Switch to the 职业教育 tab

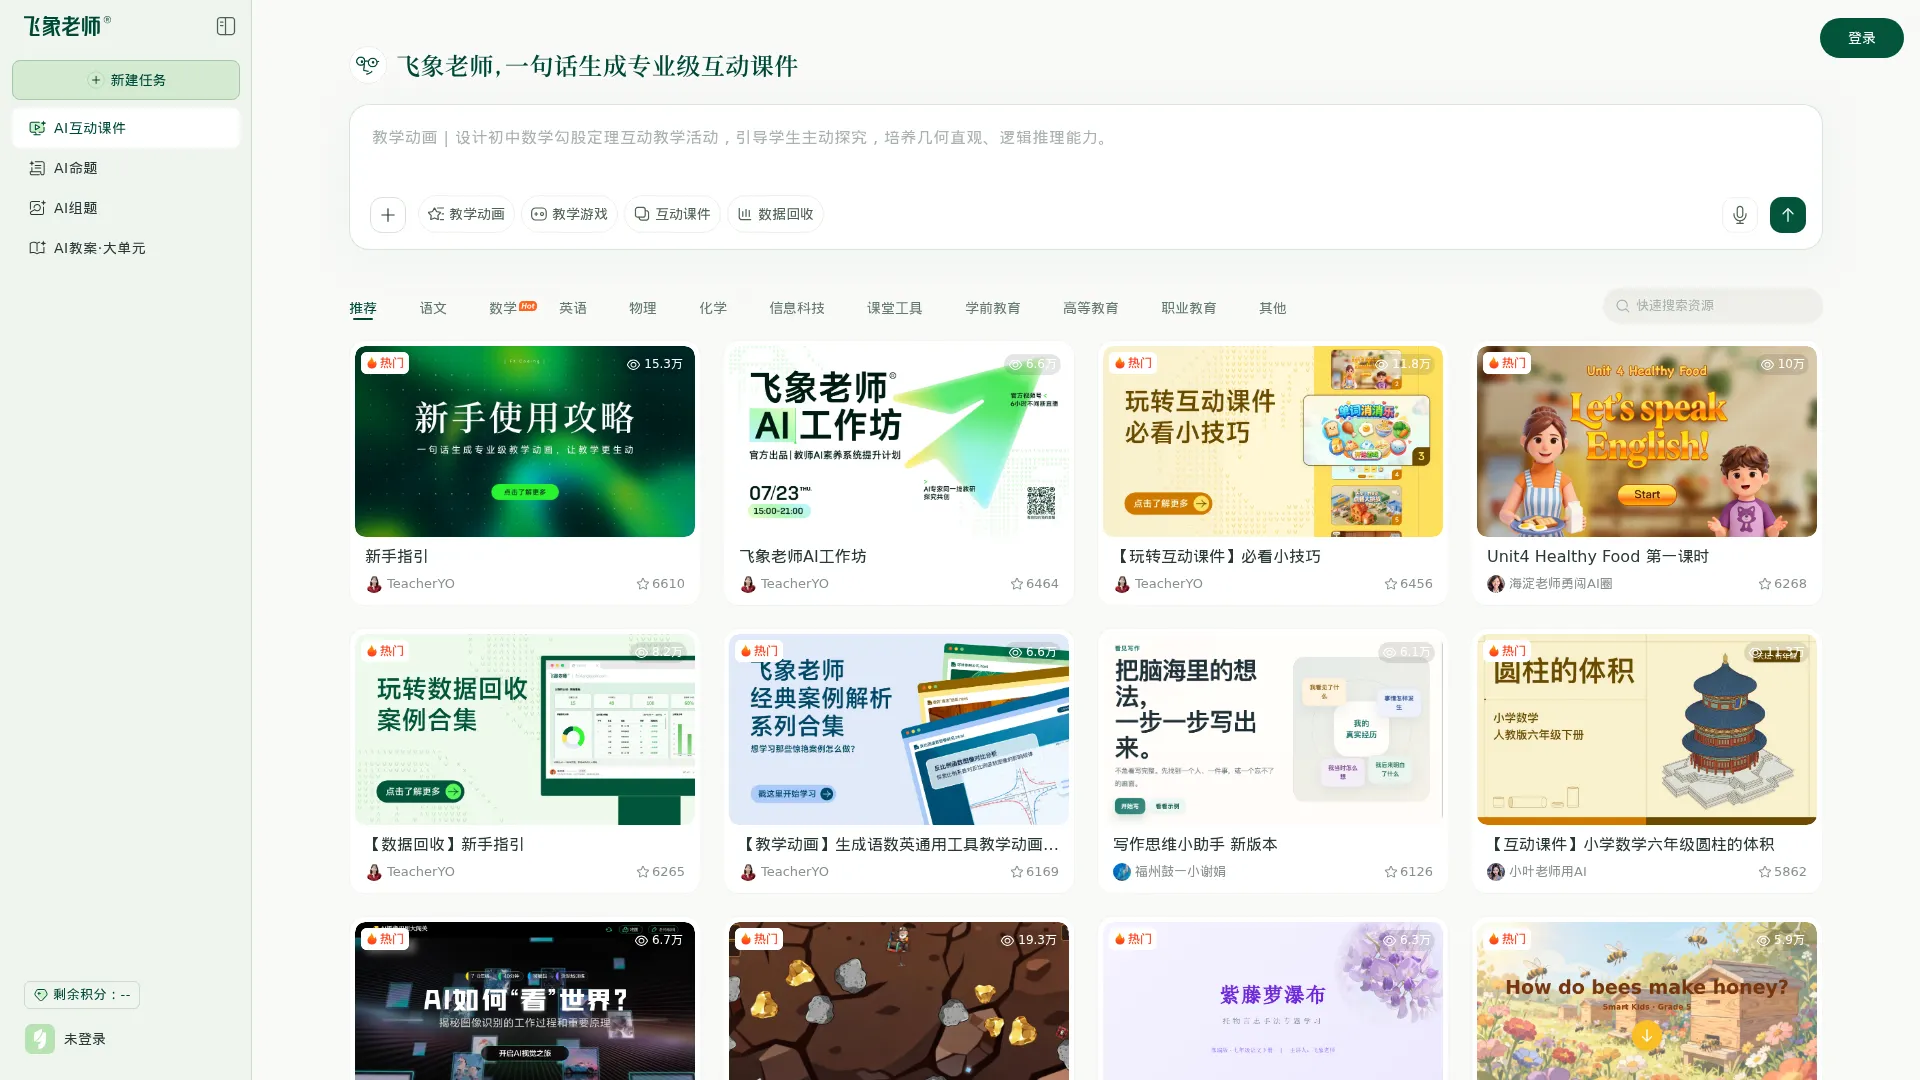tap(1189, 308)
